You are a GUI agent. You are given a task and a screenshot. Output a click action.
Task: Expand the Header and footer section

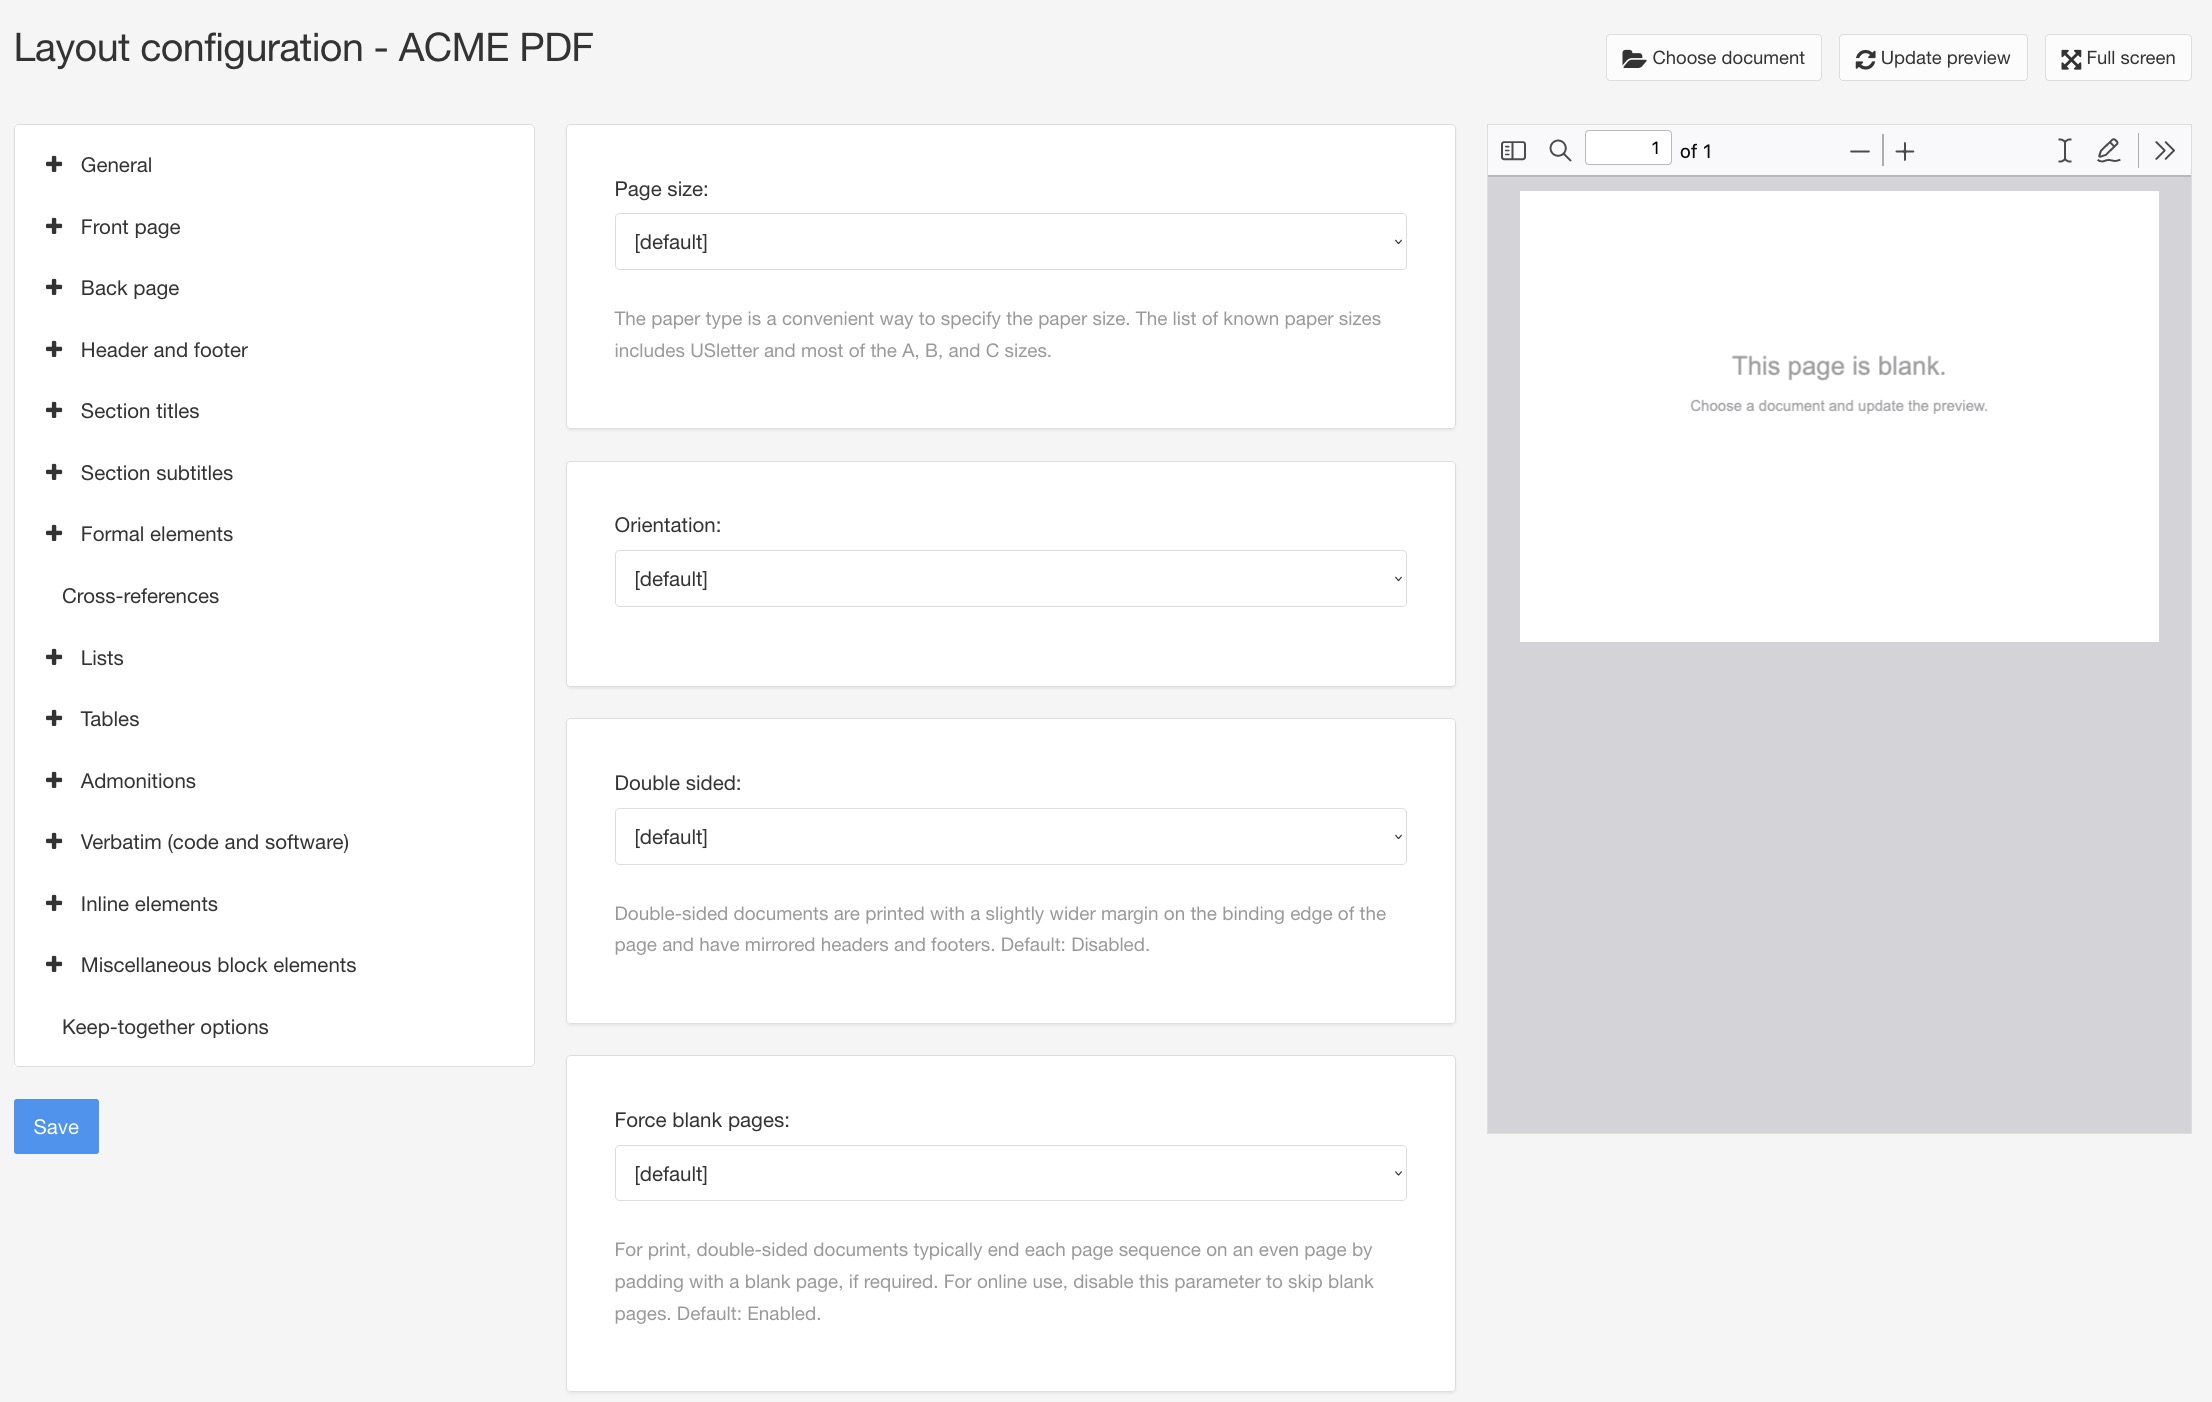(164, 350)
